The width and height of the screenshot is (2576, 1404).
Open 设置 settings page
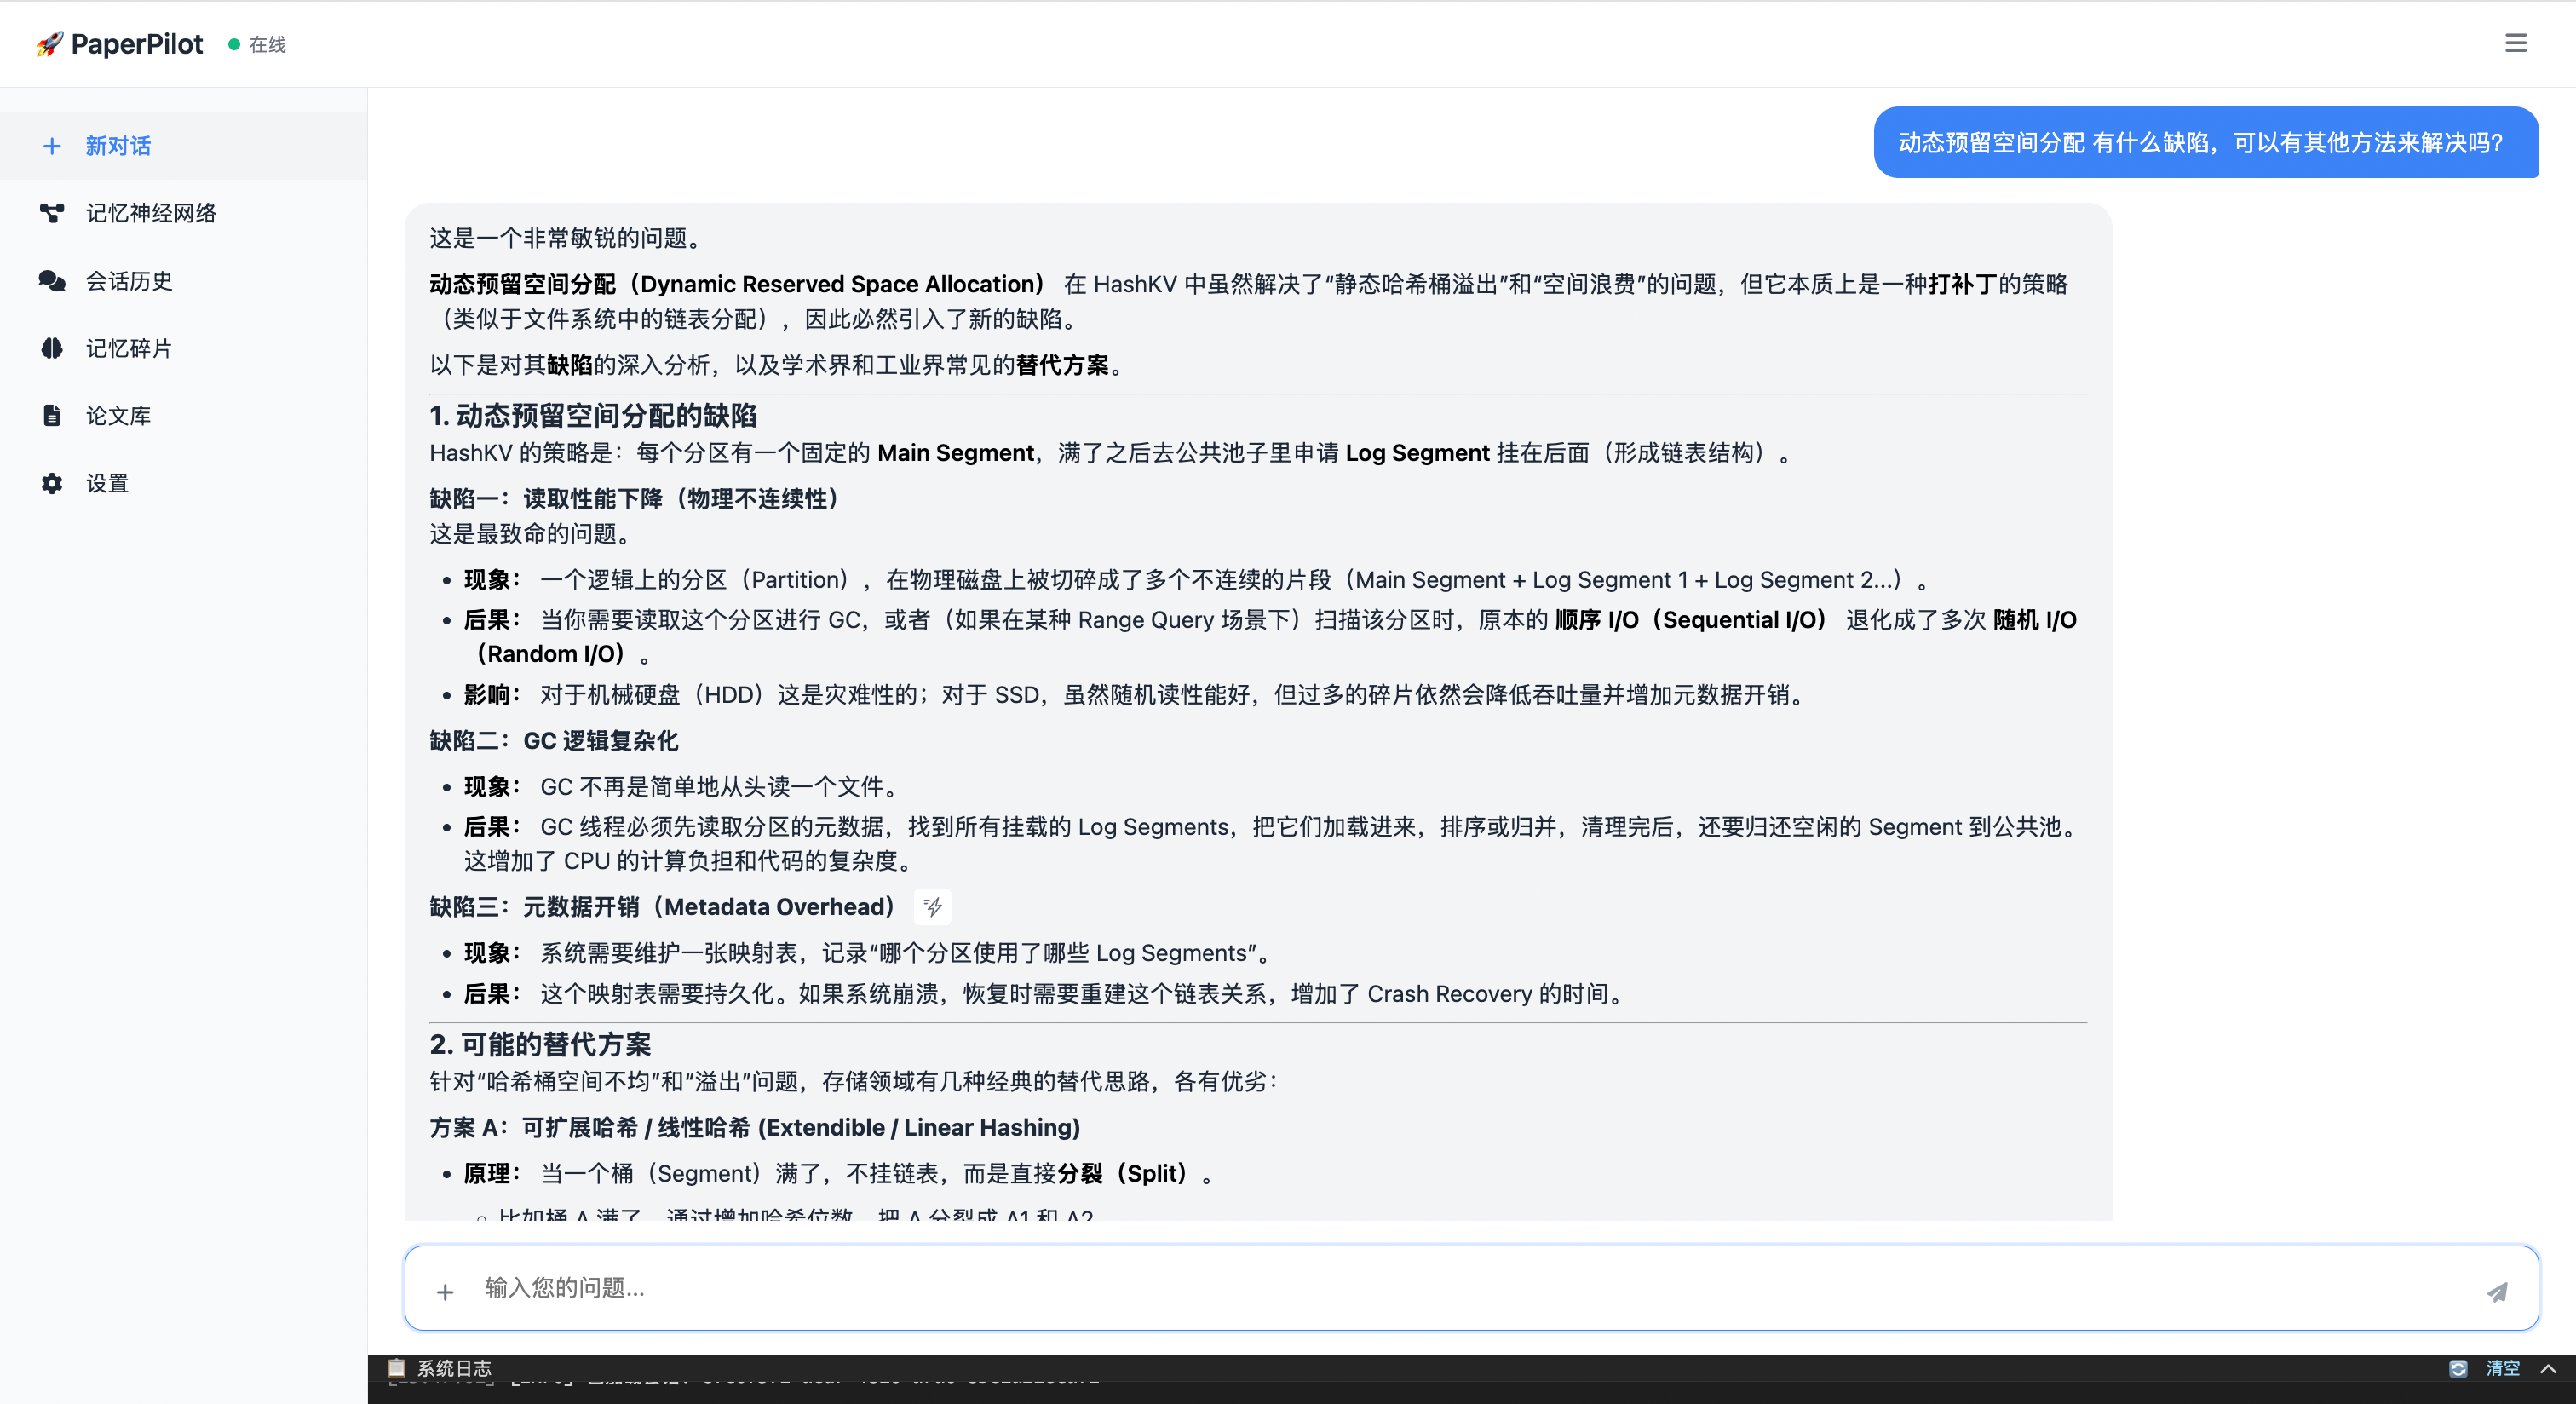(183, 483)
